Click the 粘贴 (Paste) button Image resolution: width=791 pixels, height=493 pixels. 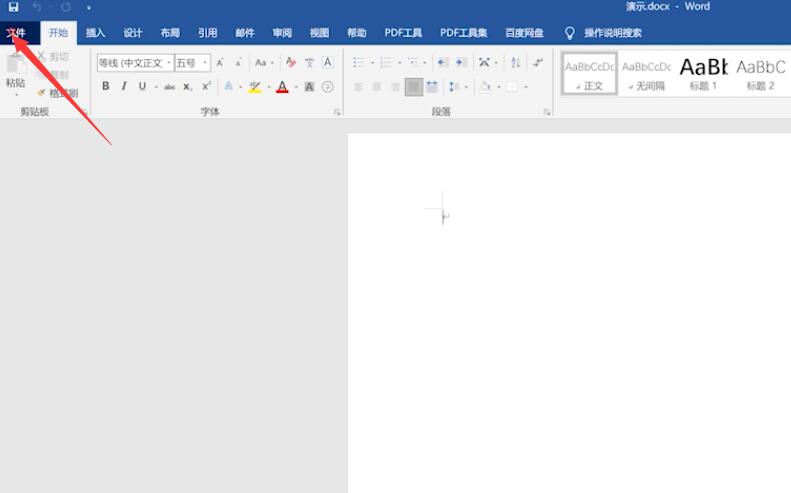pyautogui.click(x=16, y=74)
